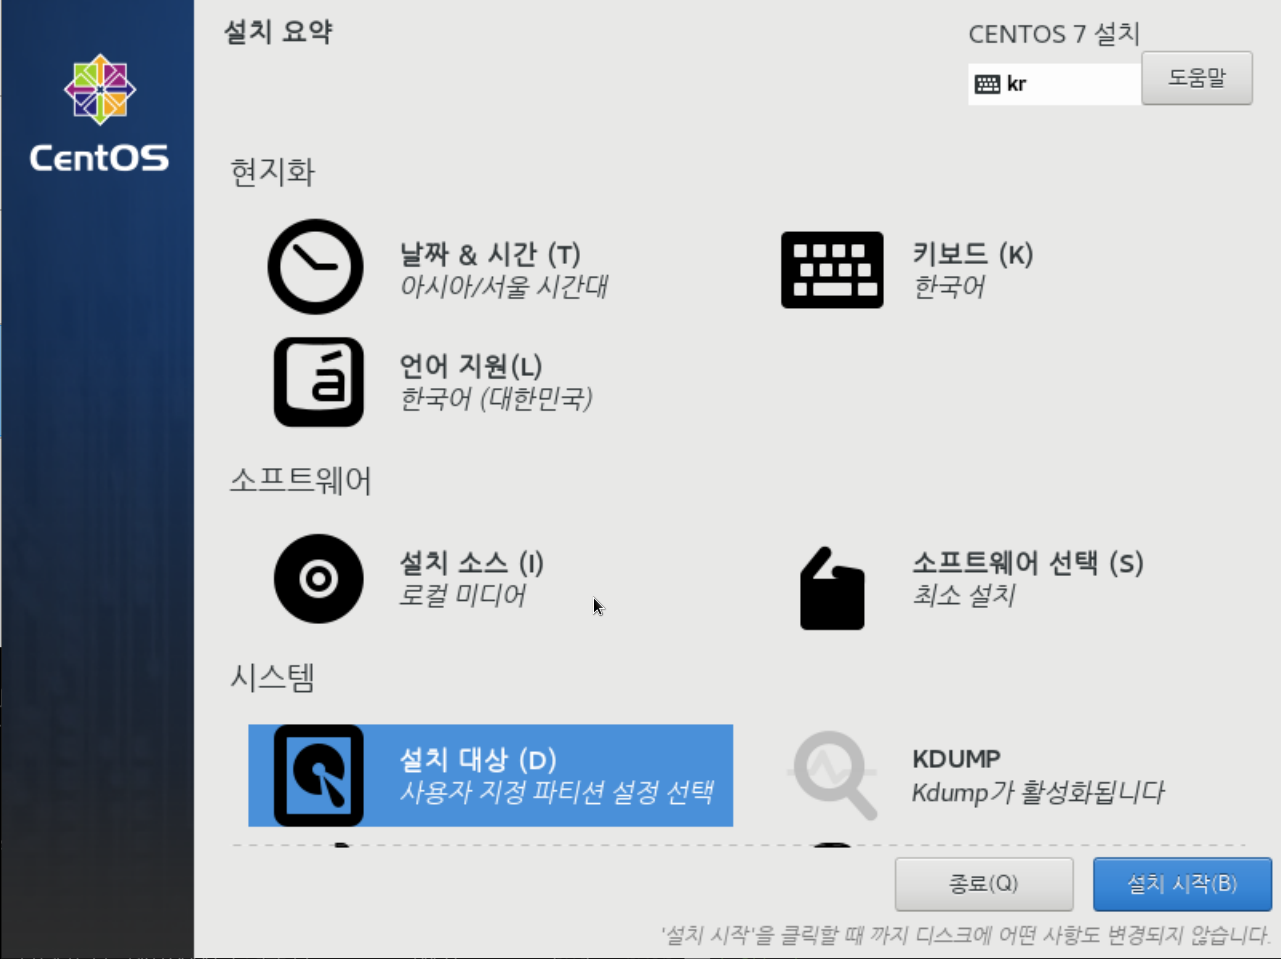Click Kdump가 활성화됩니다 status text
1281x959 pixels.
click(1038, 793)
